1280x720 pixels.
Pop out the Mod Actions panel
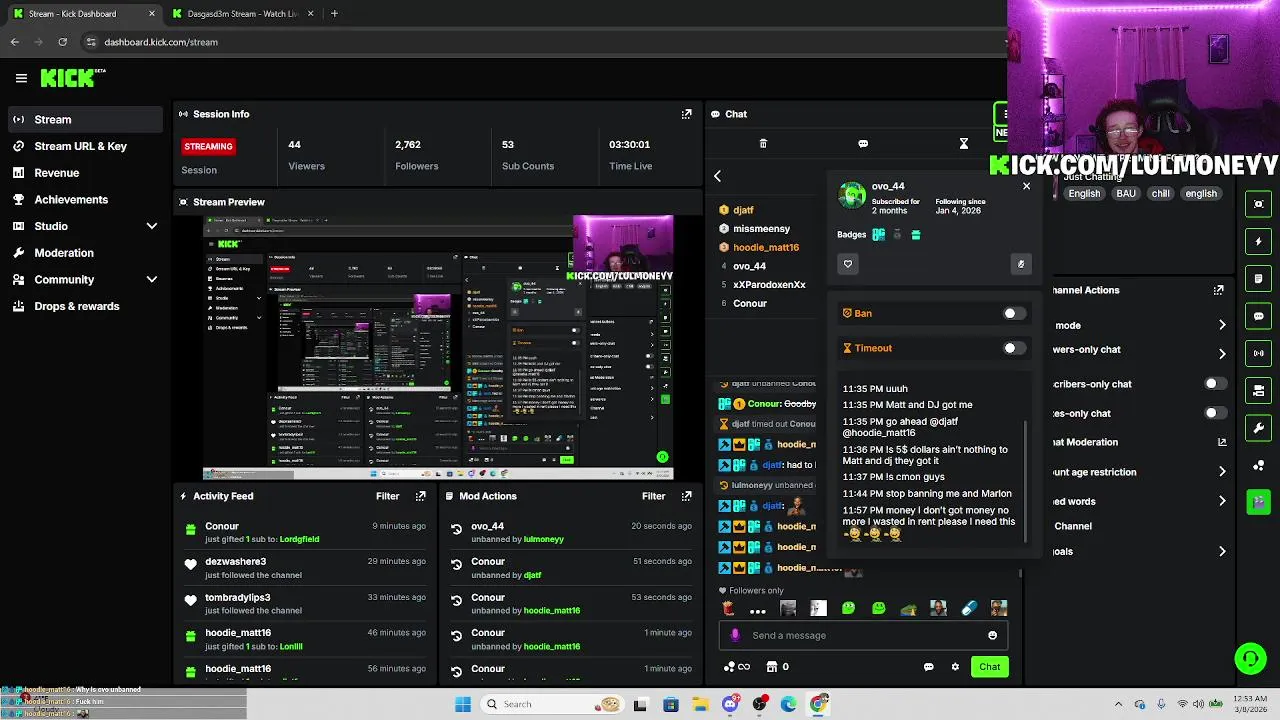[686, 496]
